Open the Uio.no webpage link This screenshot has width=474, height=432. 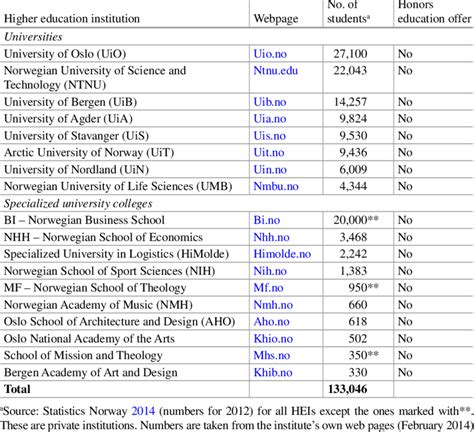(270, 54)
